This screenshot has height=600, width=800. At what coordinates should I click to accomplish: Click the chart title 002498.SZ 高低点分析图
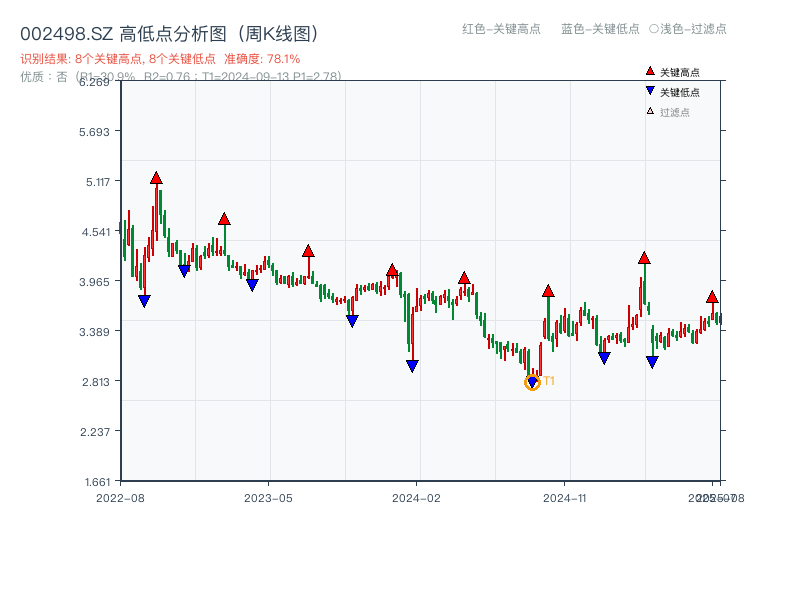(x=169, y=34)
